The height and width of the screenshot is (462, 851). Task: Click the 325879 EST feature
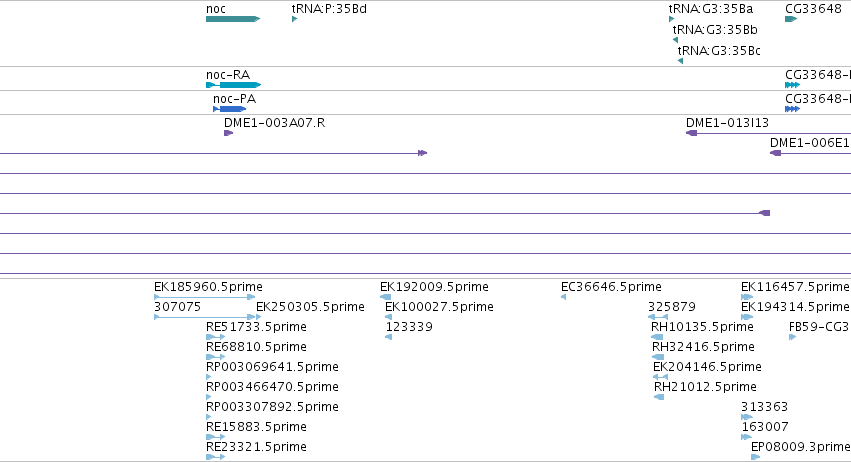click(658, 317)
